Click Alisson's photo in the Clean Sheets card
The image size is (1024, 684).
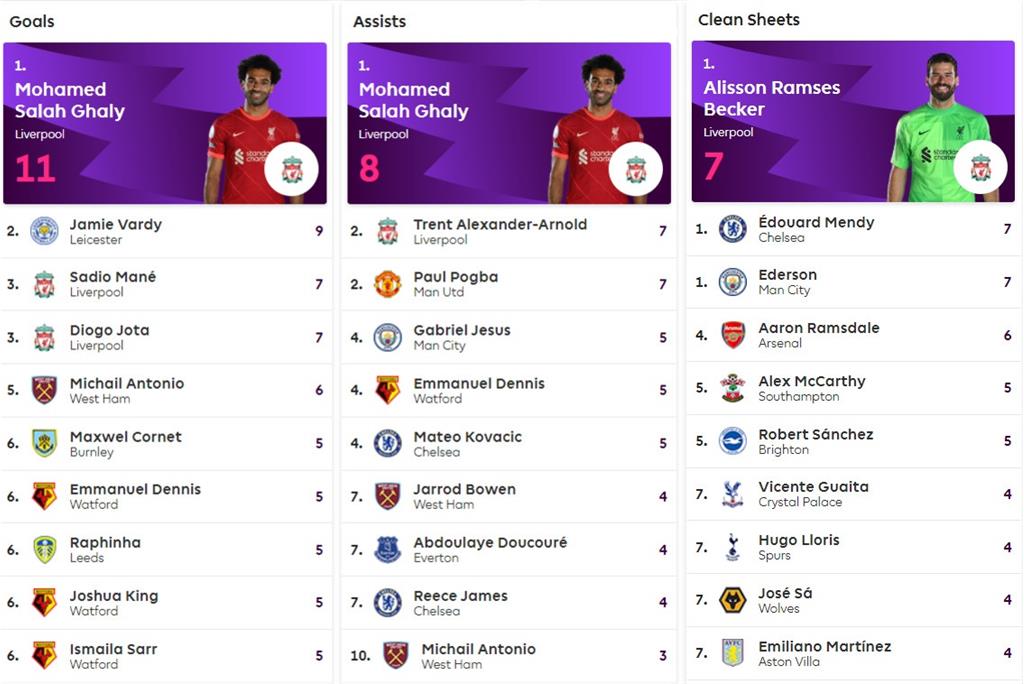(x=938, y=125)
